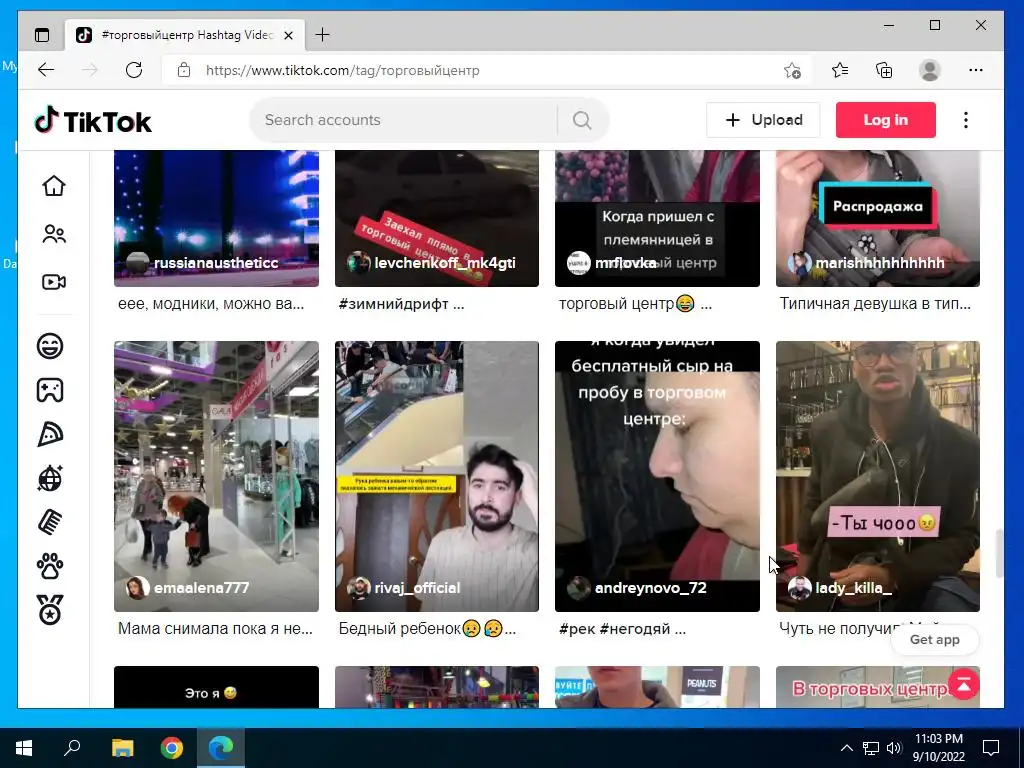Viewport: 1024px width, 768px height.
Task: Open File Explorer from the taskbar
Action: 122,748
